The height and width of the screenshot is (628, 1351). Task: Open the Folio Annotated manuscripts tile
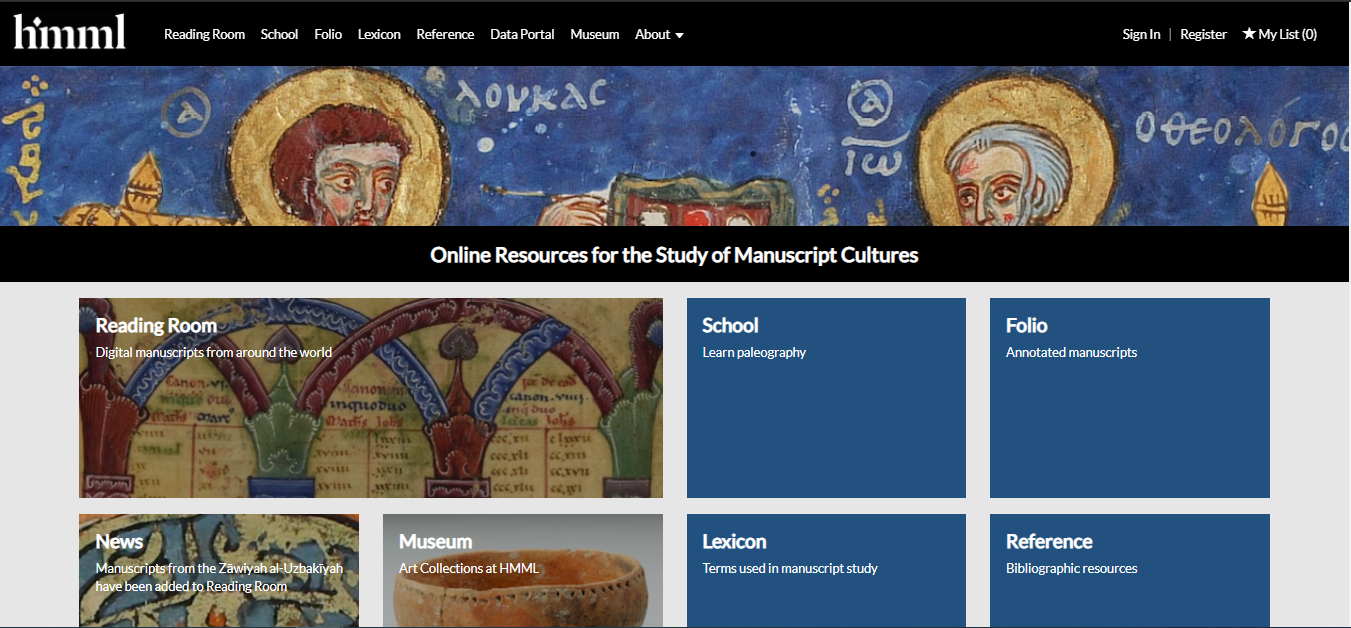click(1130, 398)
